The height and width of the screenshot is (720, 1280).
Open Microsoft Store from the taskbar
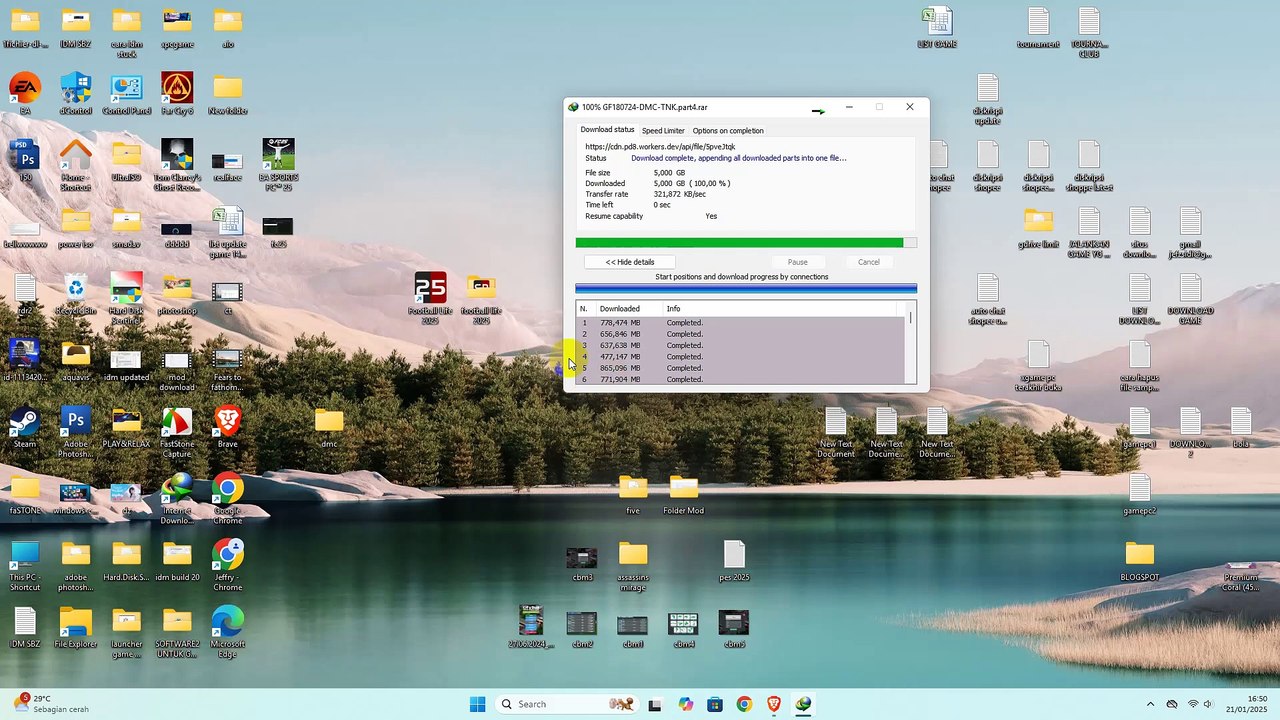(x=715, y=704)
